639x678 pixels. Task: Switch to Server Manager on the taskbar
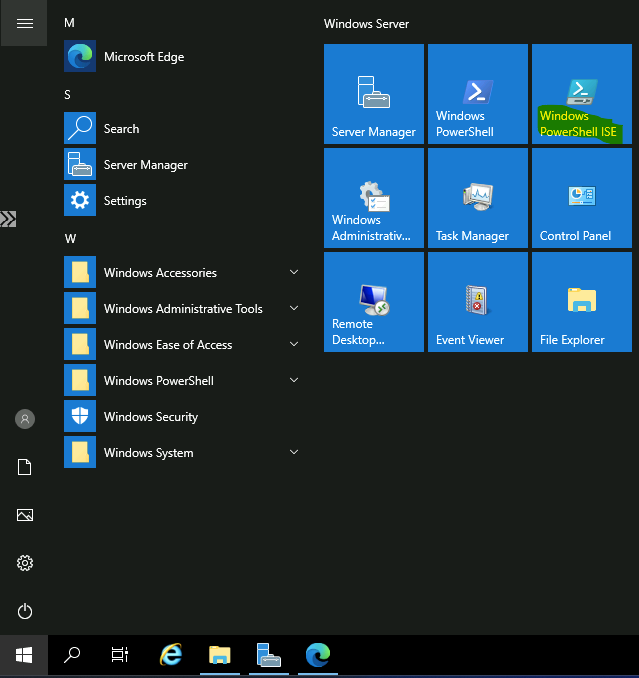[268, 655]
